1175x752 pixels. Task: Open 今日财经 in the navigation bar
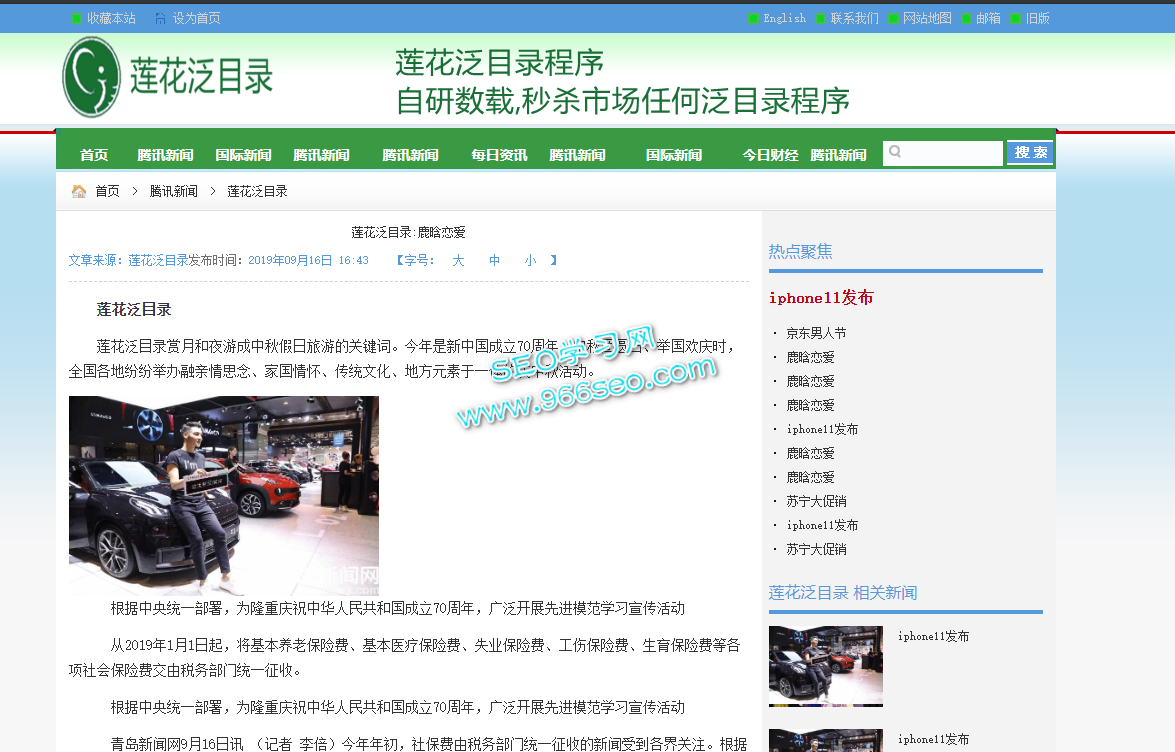click(x=770, y=155)
